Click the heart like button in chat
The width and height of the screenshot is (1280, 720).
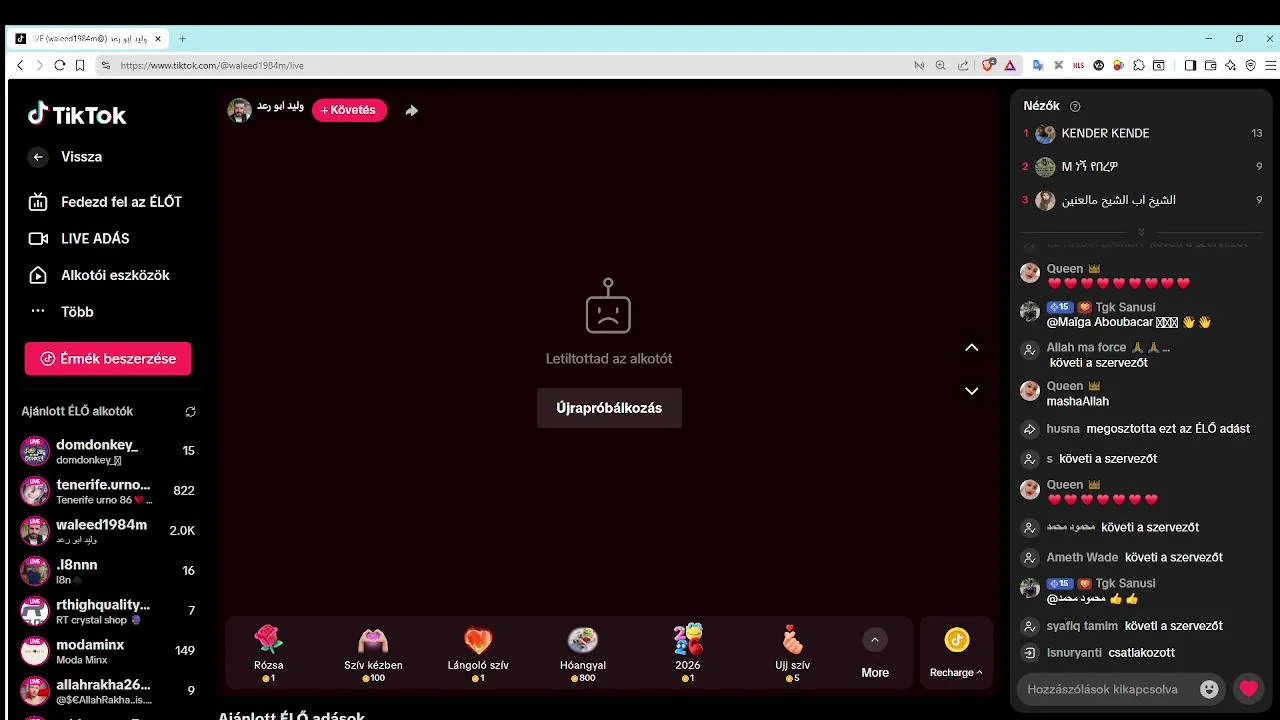pos(1248,689)
